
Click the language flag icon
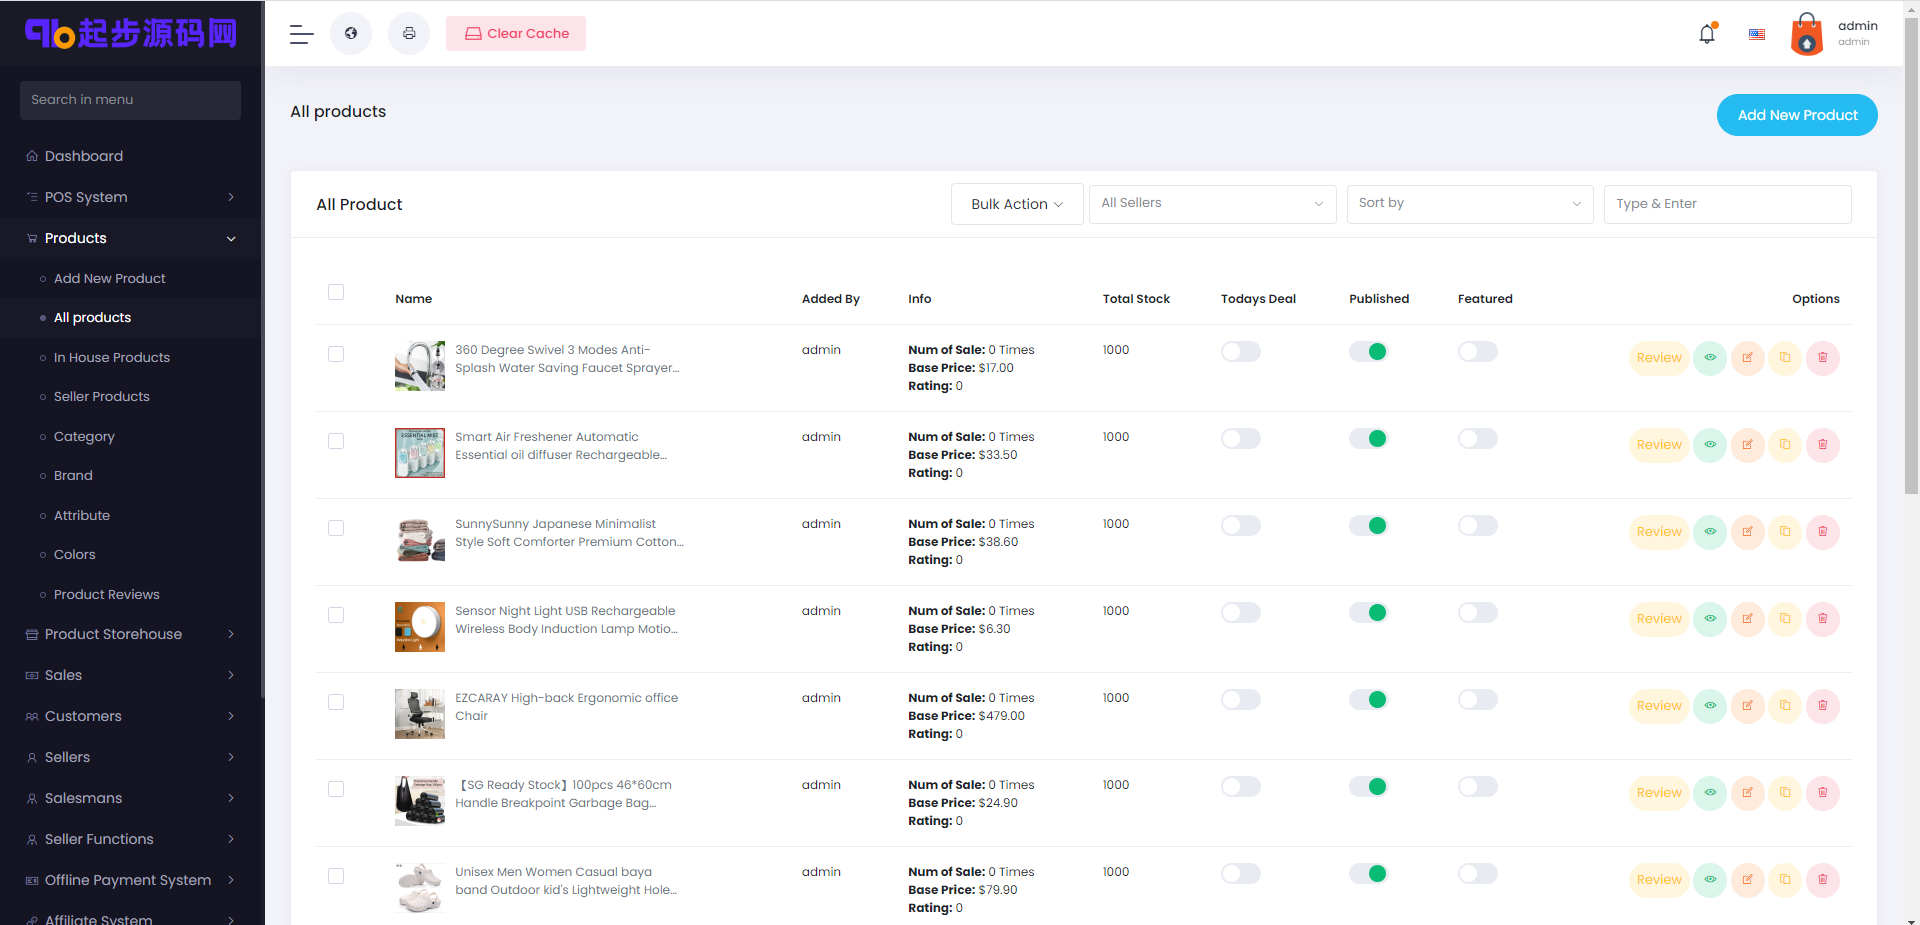1757,34
